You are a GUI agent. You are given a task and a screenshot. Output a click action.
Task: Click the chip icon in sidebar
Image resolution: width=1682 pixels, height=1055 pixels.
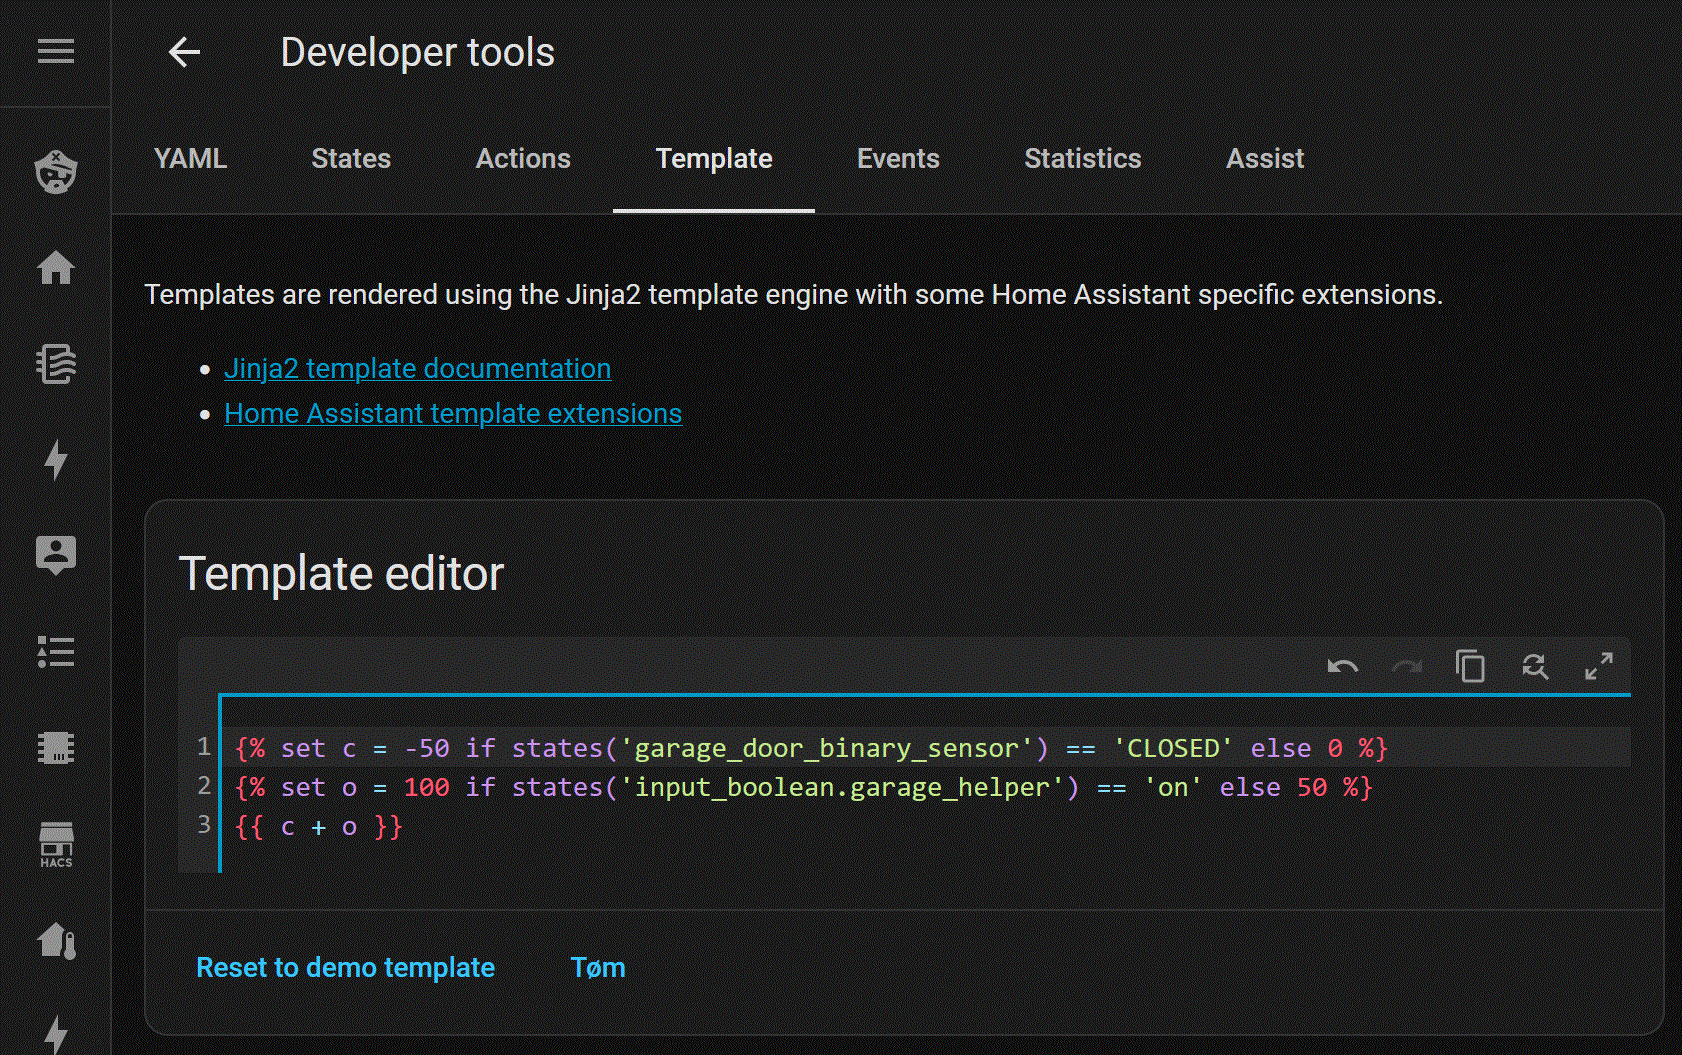click(56, 748)
